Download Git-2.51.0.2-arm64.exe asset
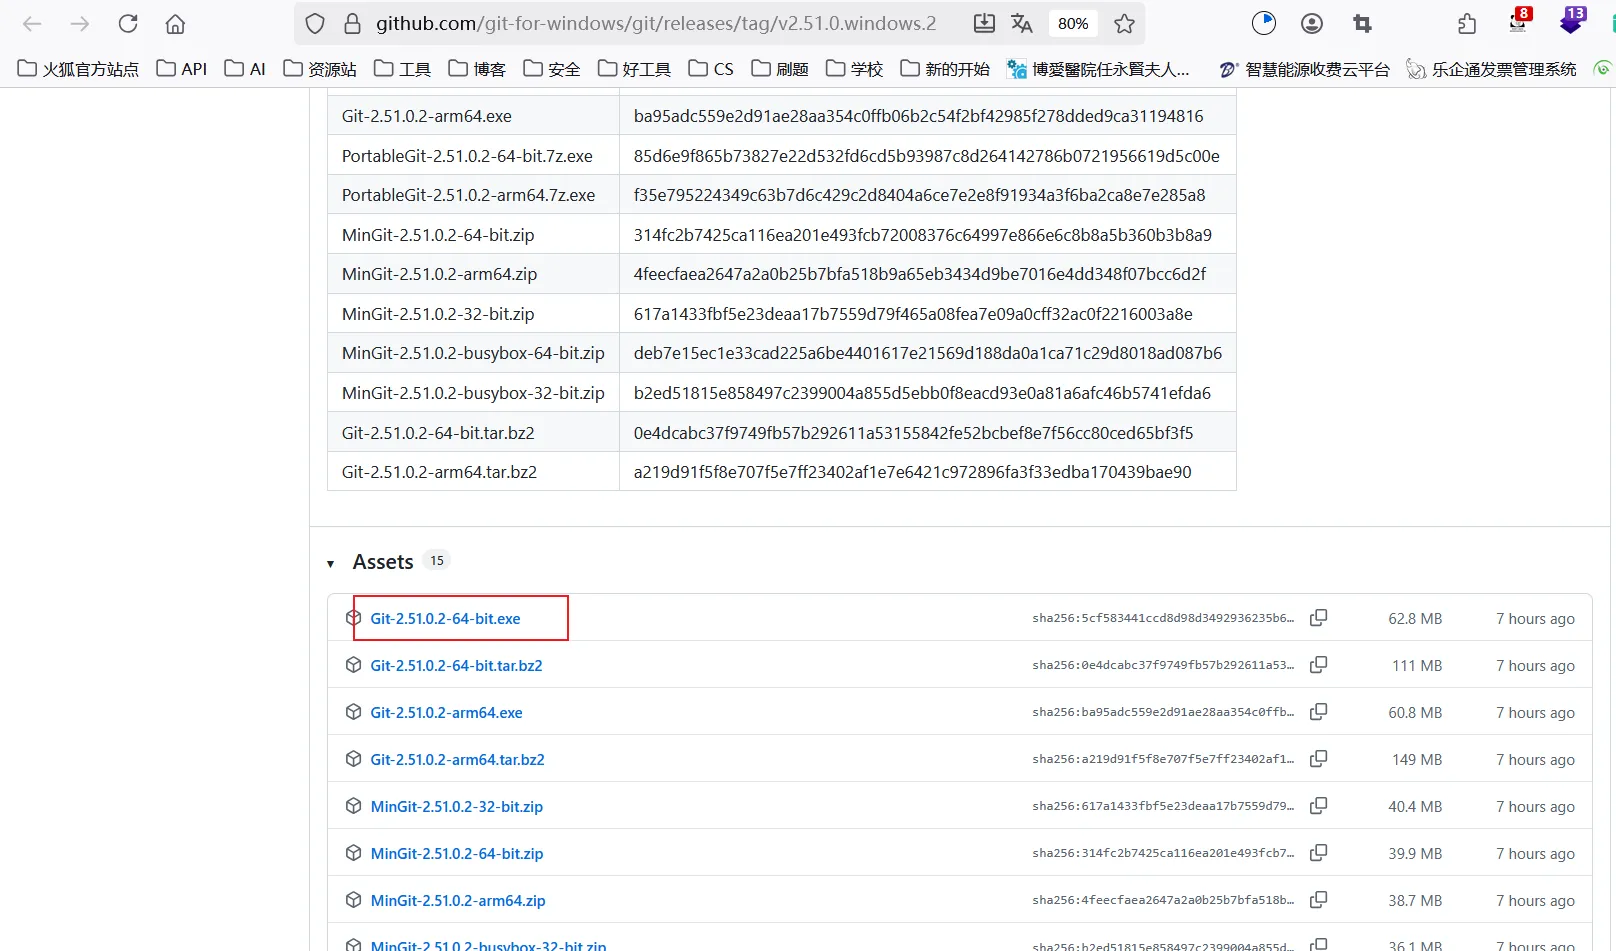 [x=446, y=713]
